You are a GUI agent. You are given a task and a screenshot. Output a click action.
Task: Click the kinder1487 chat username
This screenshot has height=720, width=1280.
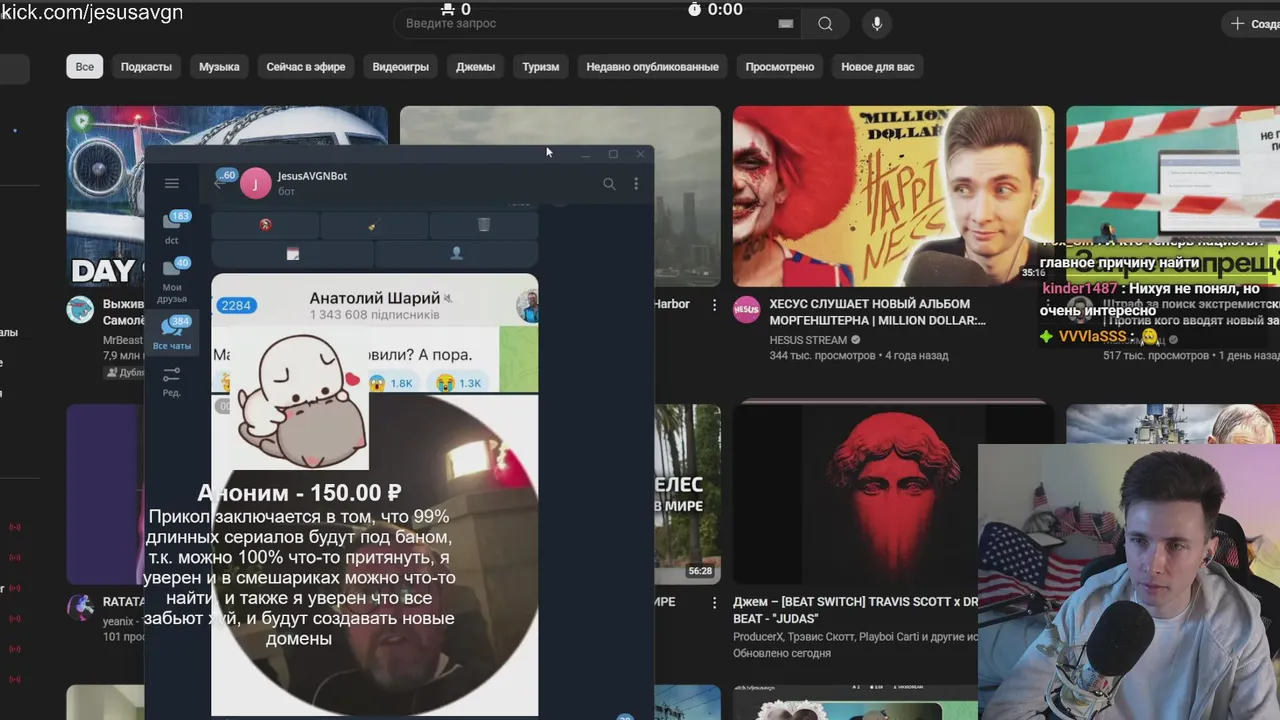(x=1080, y=288)
